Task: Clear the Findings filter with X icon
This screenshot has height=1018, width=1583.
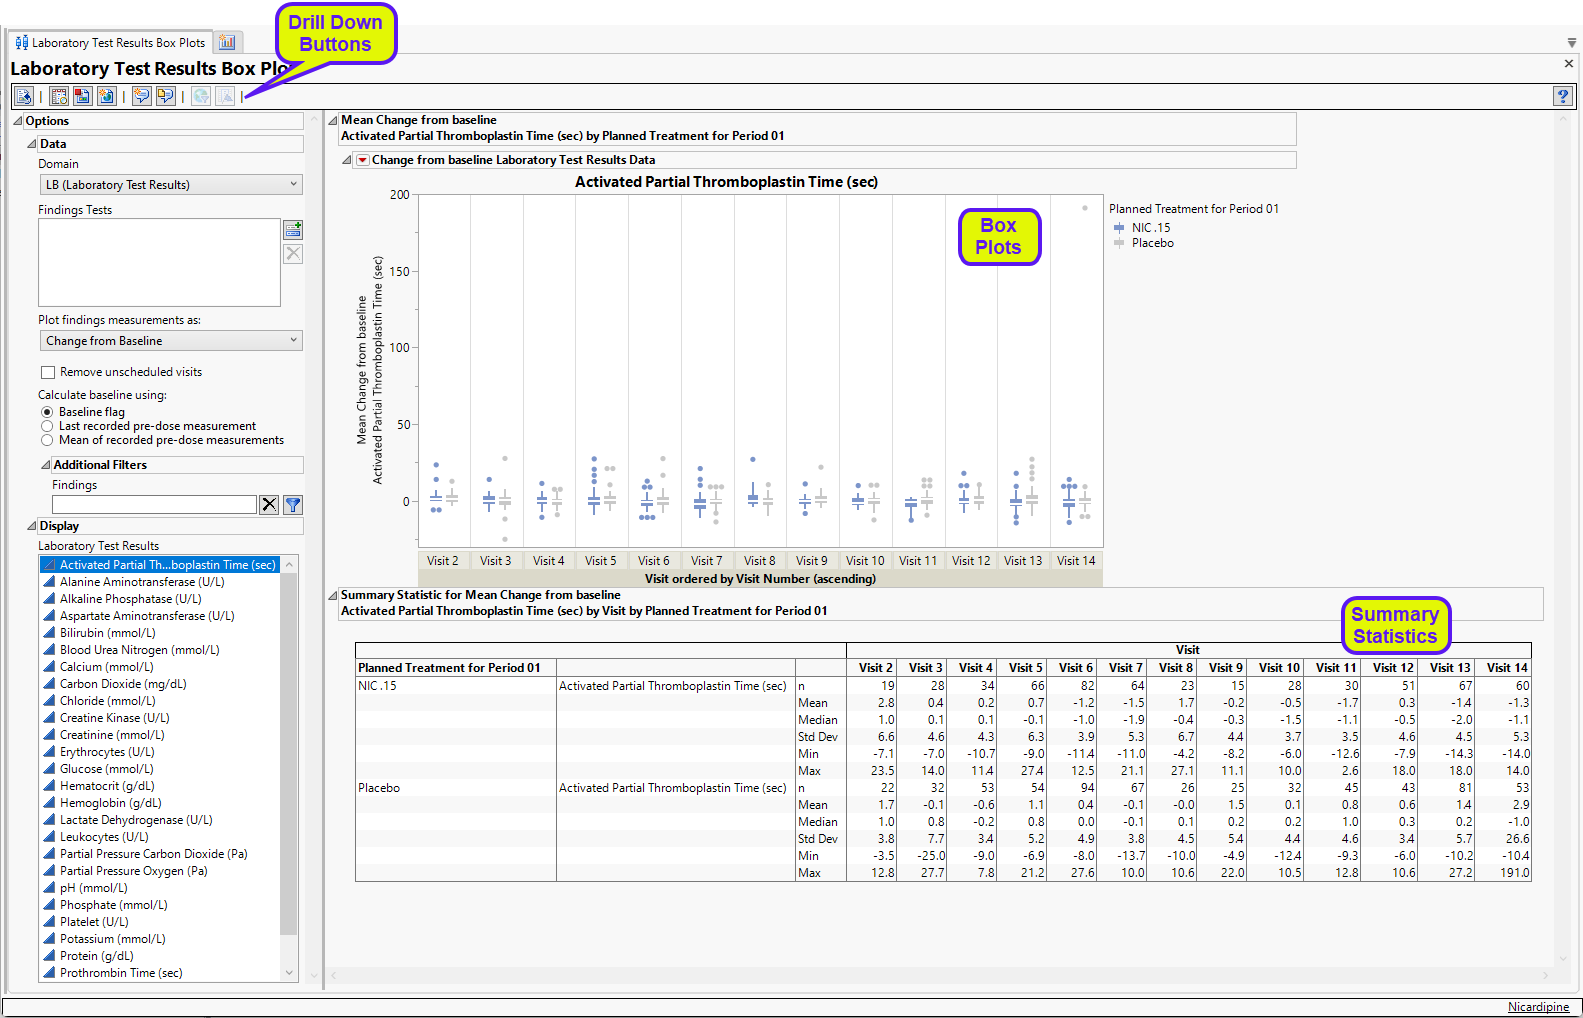Action: point(269,505)
